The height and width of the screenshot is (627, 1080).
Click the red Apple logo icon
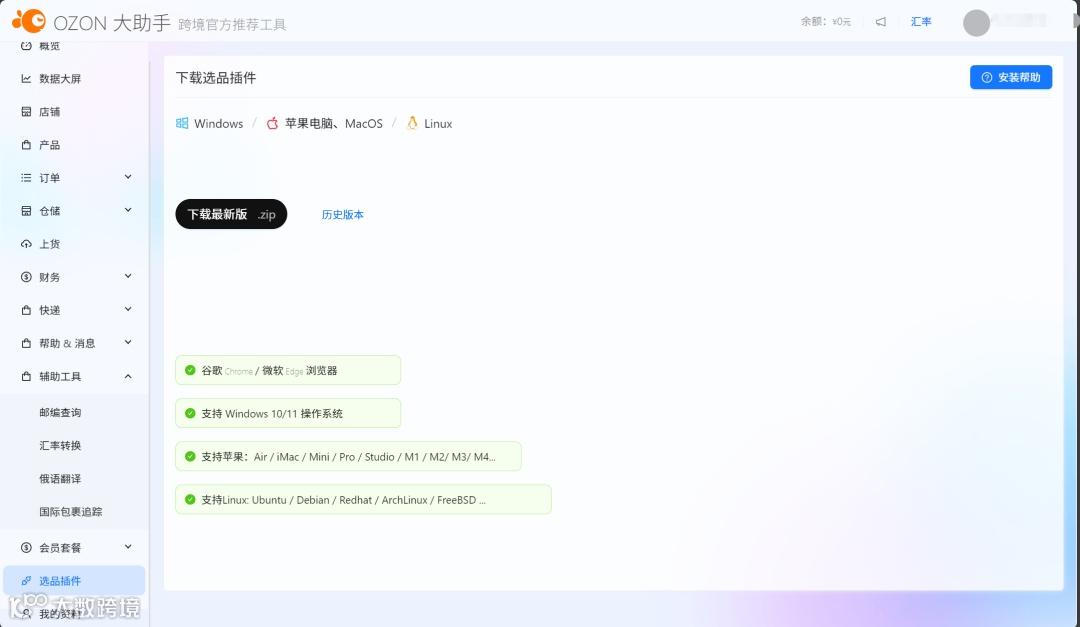272,123
